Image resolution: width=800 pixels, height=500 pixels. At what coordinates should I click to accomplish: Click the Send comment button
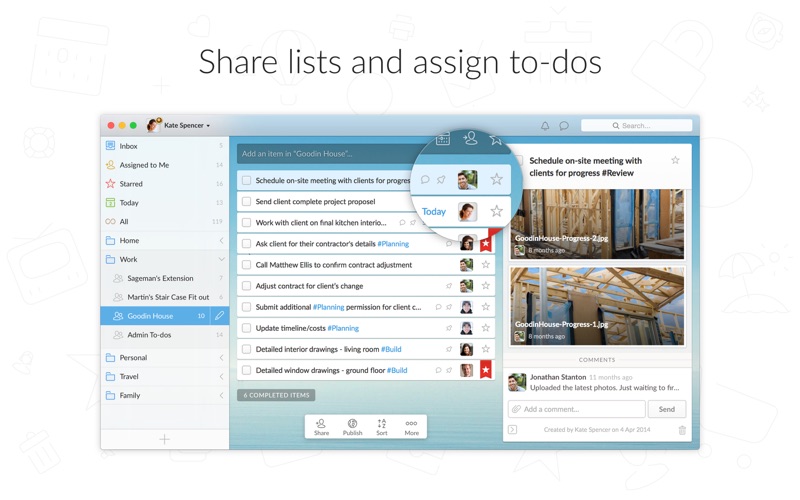(x=666, y=409)
